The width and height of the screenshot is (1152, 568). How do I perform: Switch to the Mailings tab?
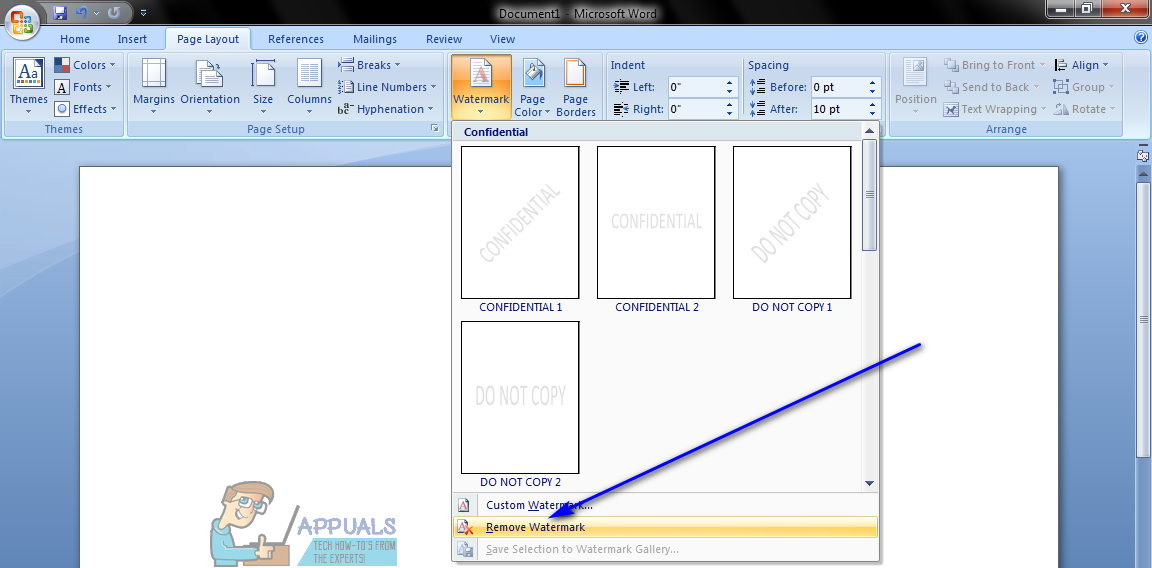pyautogui.click(x=375, y=39)
